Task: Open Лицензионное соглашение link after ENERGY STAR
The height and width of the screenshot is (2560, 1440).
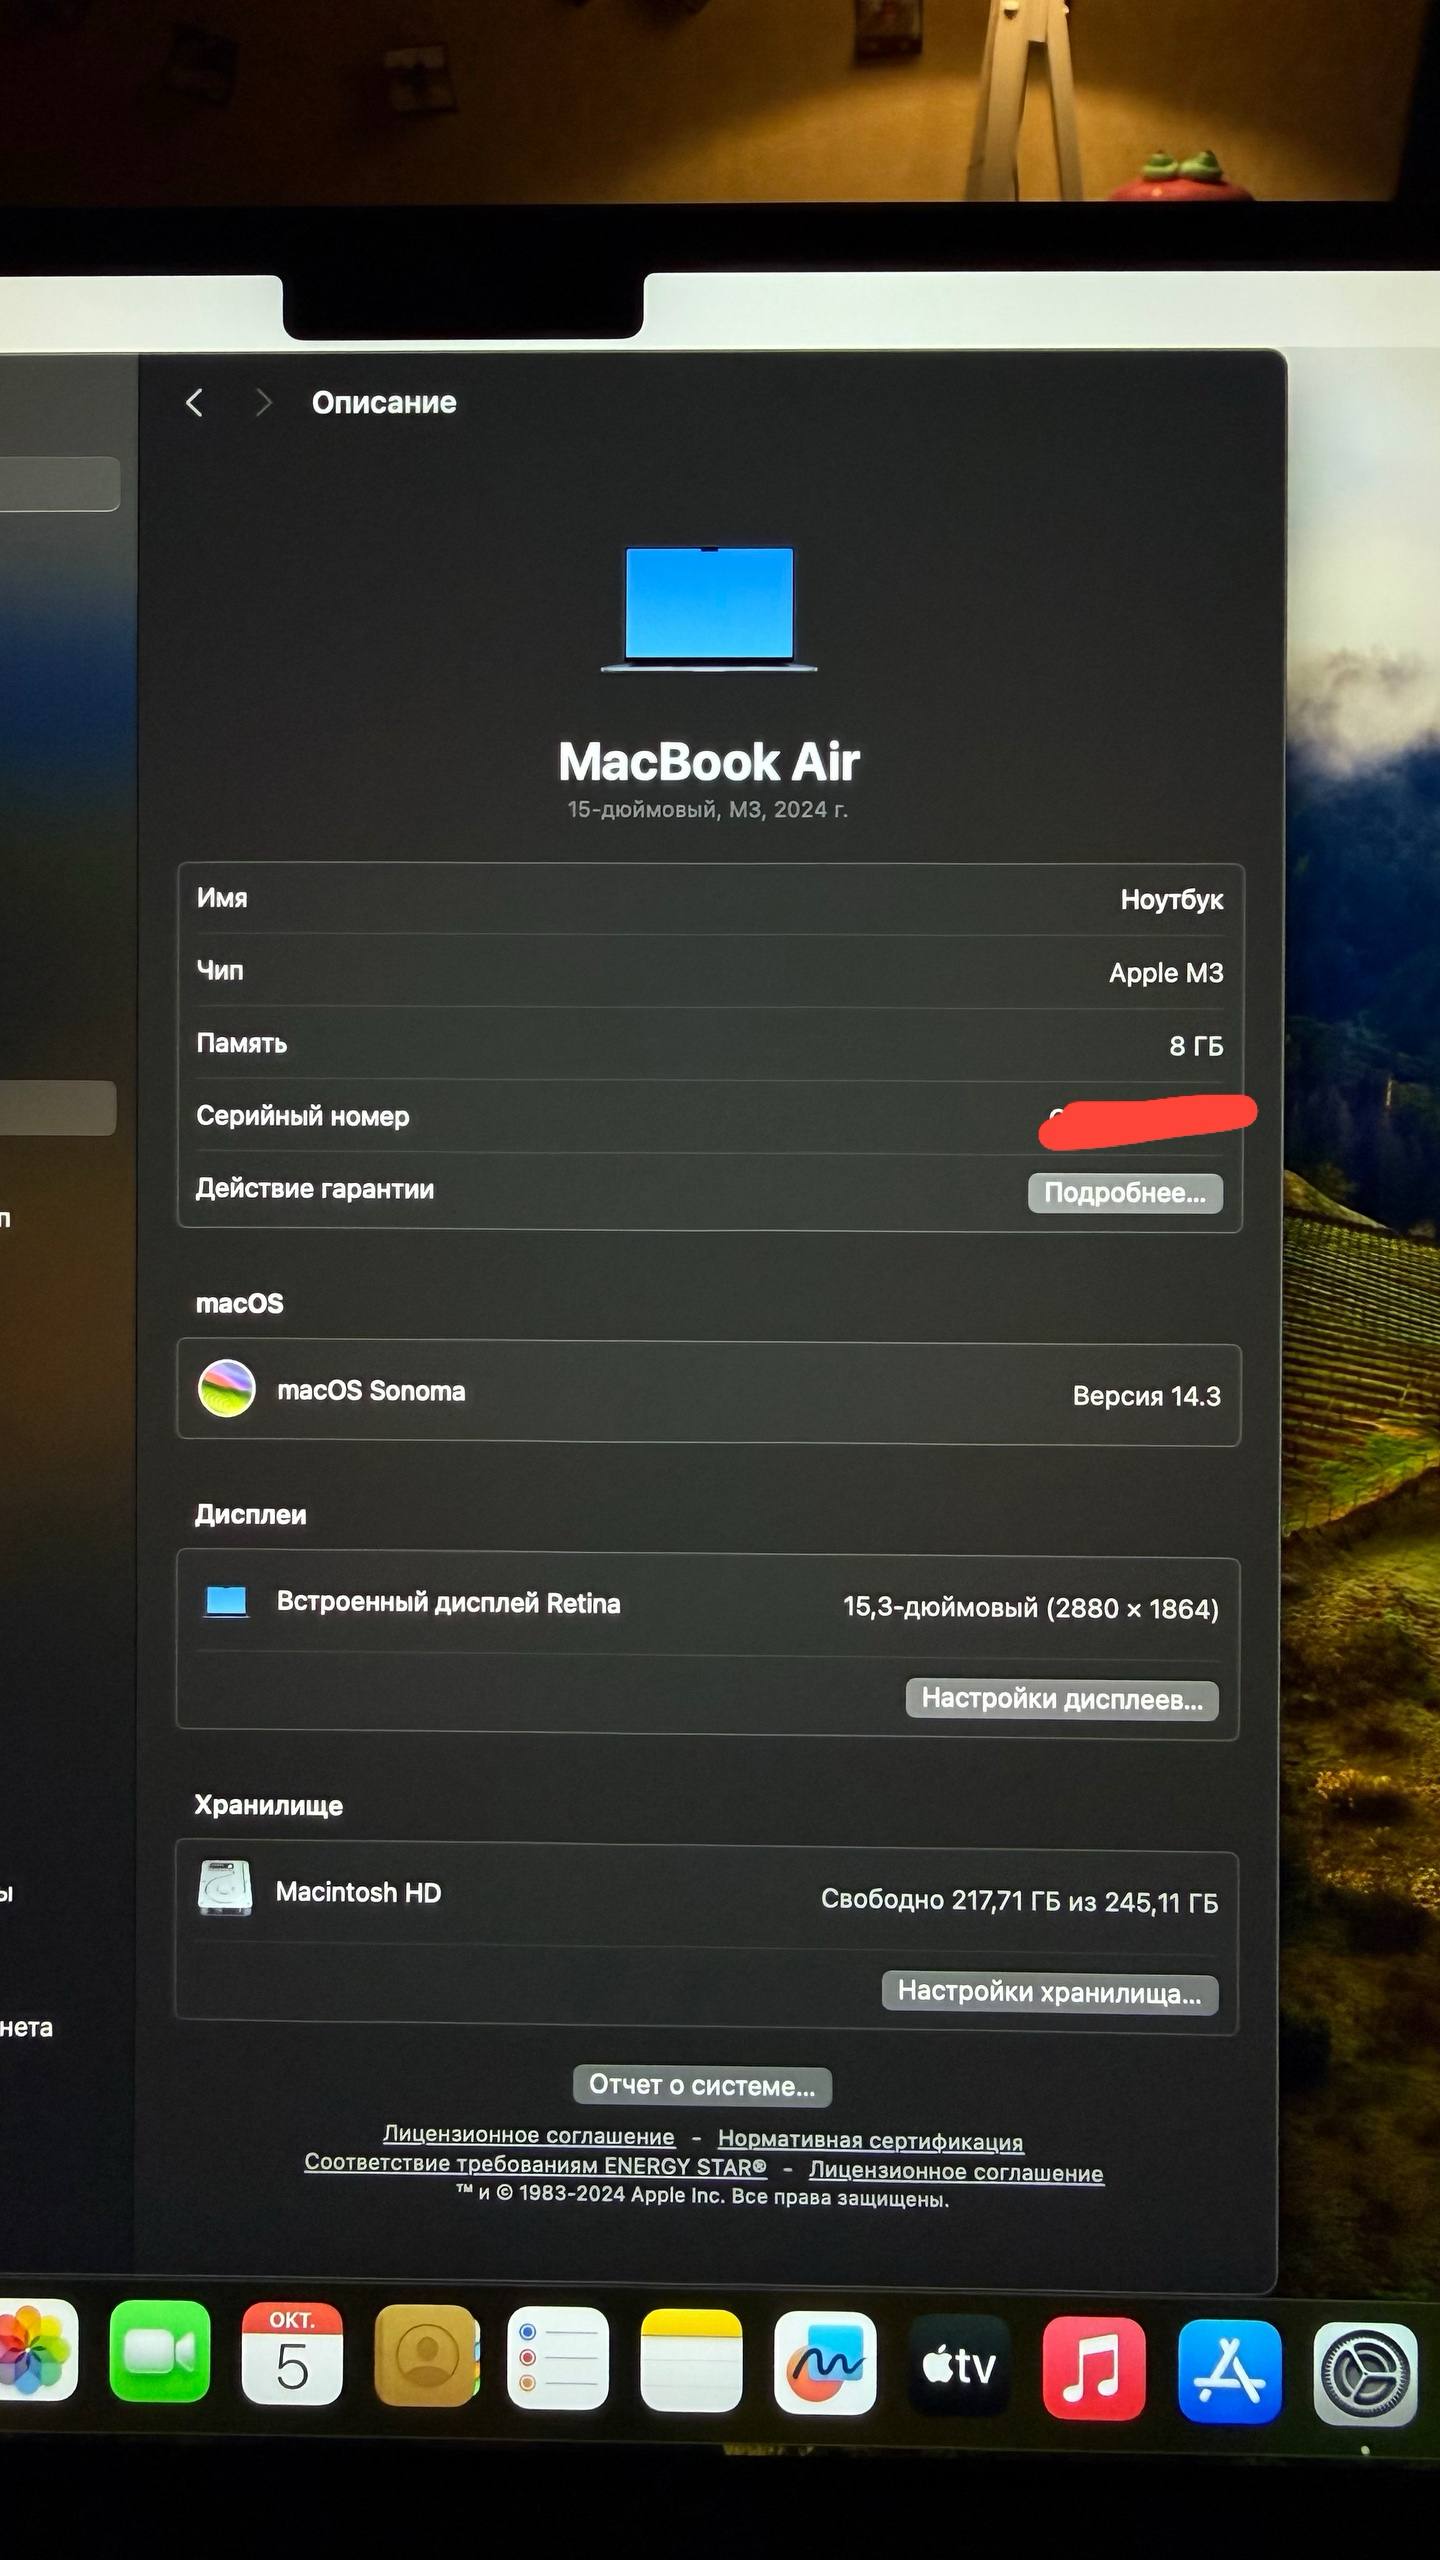Action: [956, 2171]
